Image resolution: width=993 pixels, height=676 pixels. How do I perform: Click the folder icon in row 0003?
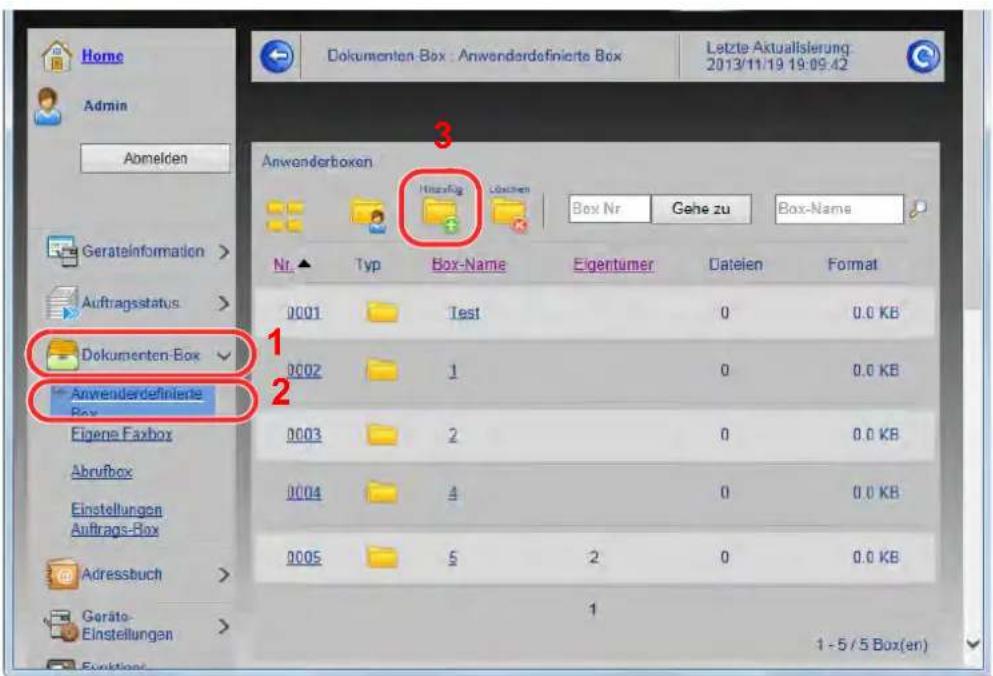[x=382, y=435]
